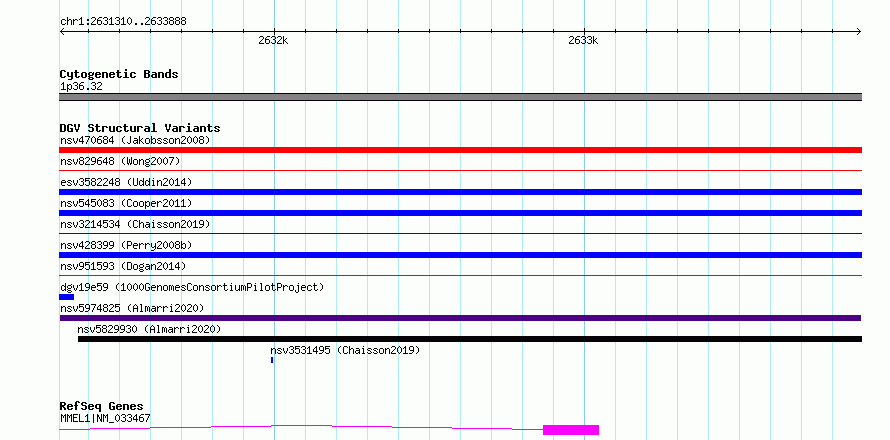Viewport: 890px width, 440px height.
Task: Open the nsv5829930 (Almarri2020) label
Action: 149,329
